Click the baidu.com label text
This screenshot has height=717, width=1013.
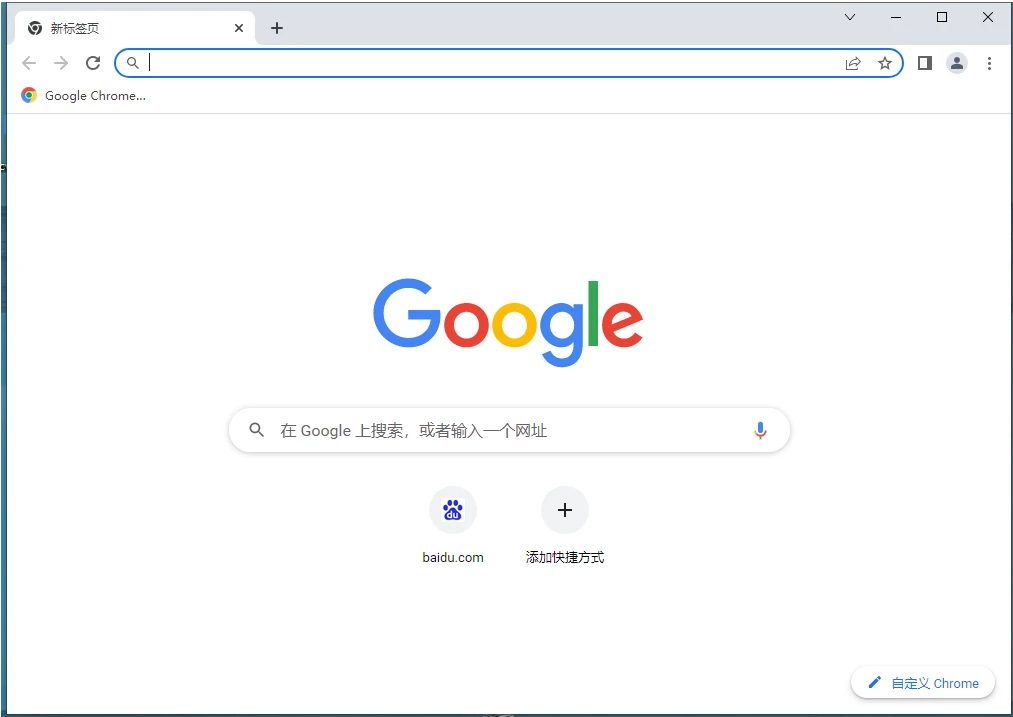(x=453, y=557)
